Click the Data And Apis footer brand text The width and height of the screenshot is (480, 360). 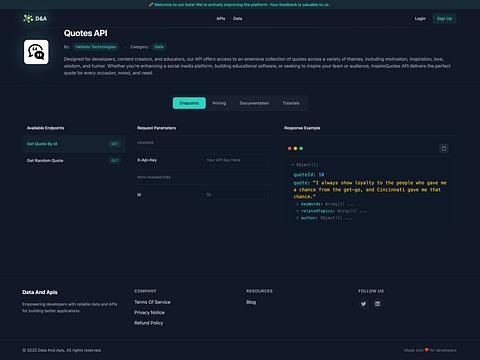coord(40,292)
